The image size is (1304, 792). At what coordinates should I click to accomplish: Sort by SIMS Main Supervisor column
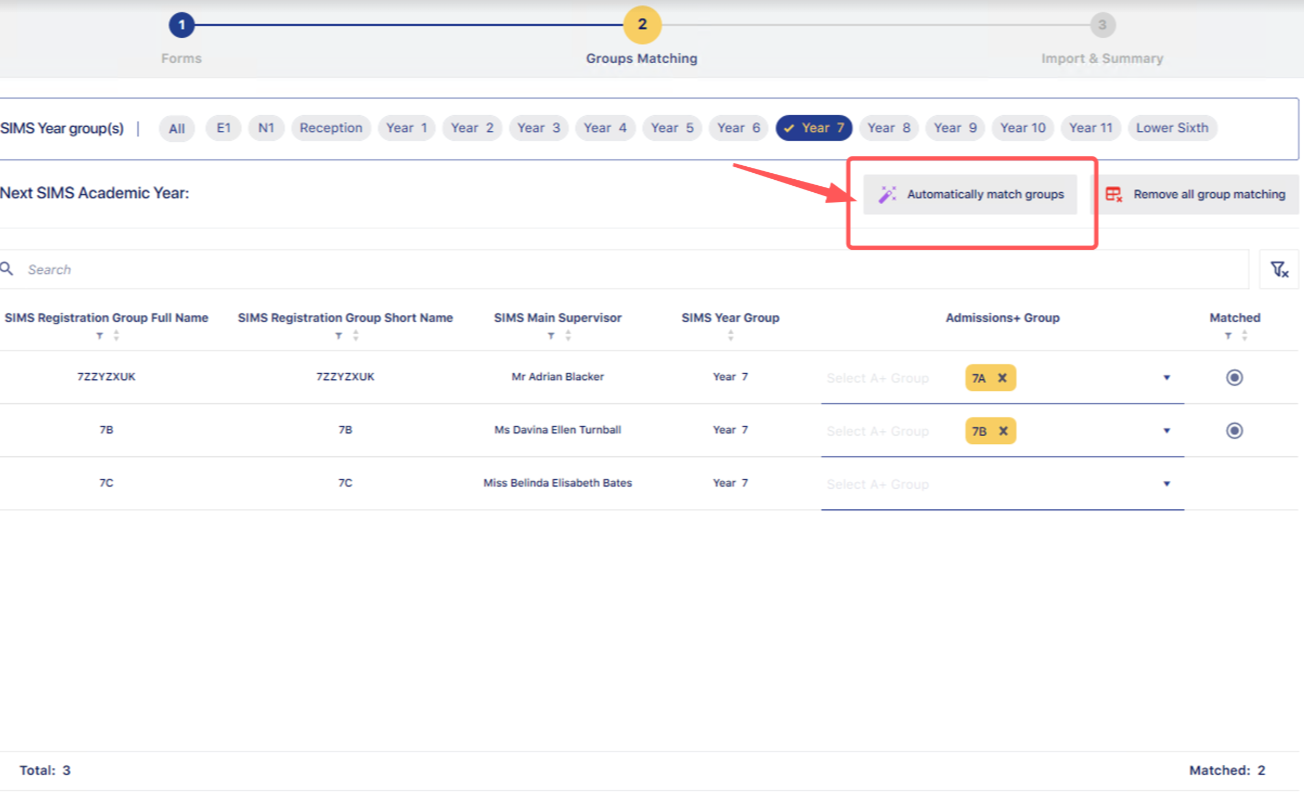tap(568, 336)
